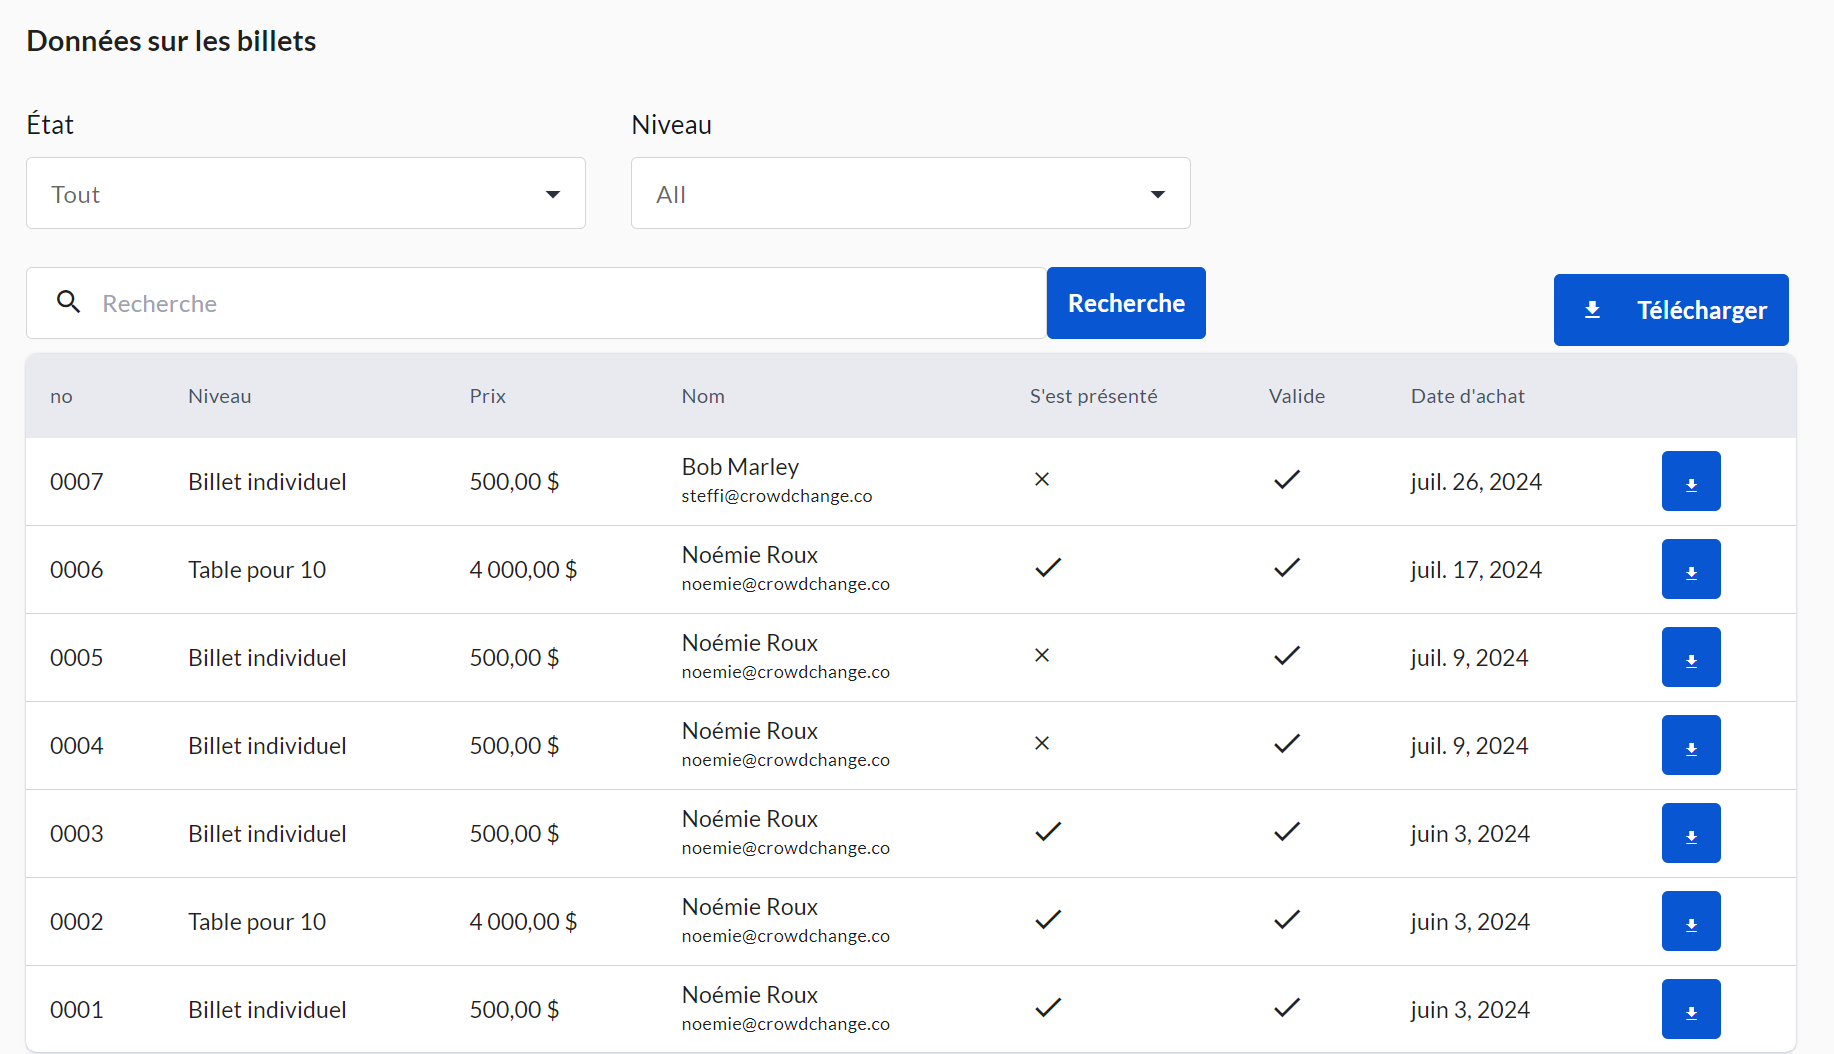The image size is (1834, 1054).
Task: Sort by Date d'achat column header
Action: click(1467, 396)
